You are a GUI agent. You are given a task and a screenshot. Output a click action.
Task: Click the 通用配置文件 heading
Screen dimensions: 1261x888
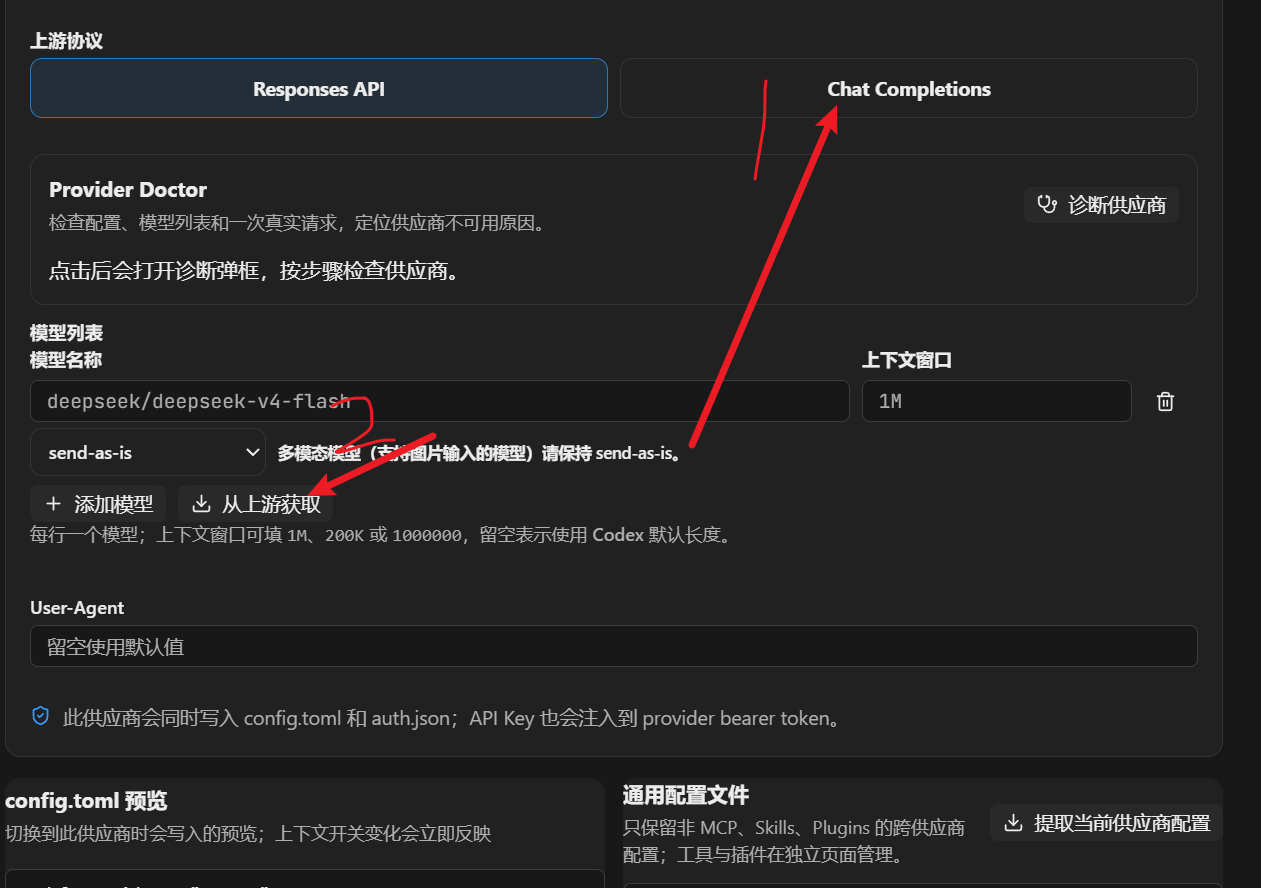(x=685, y=795)
